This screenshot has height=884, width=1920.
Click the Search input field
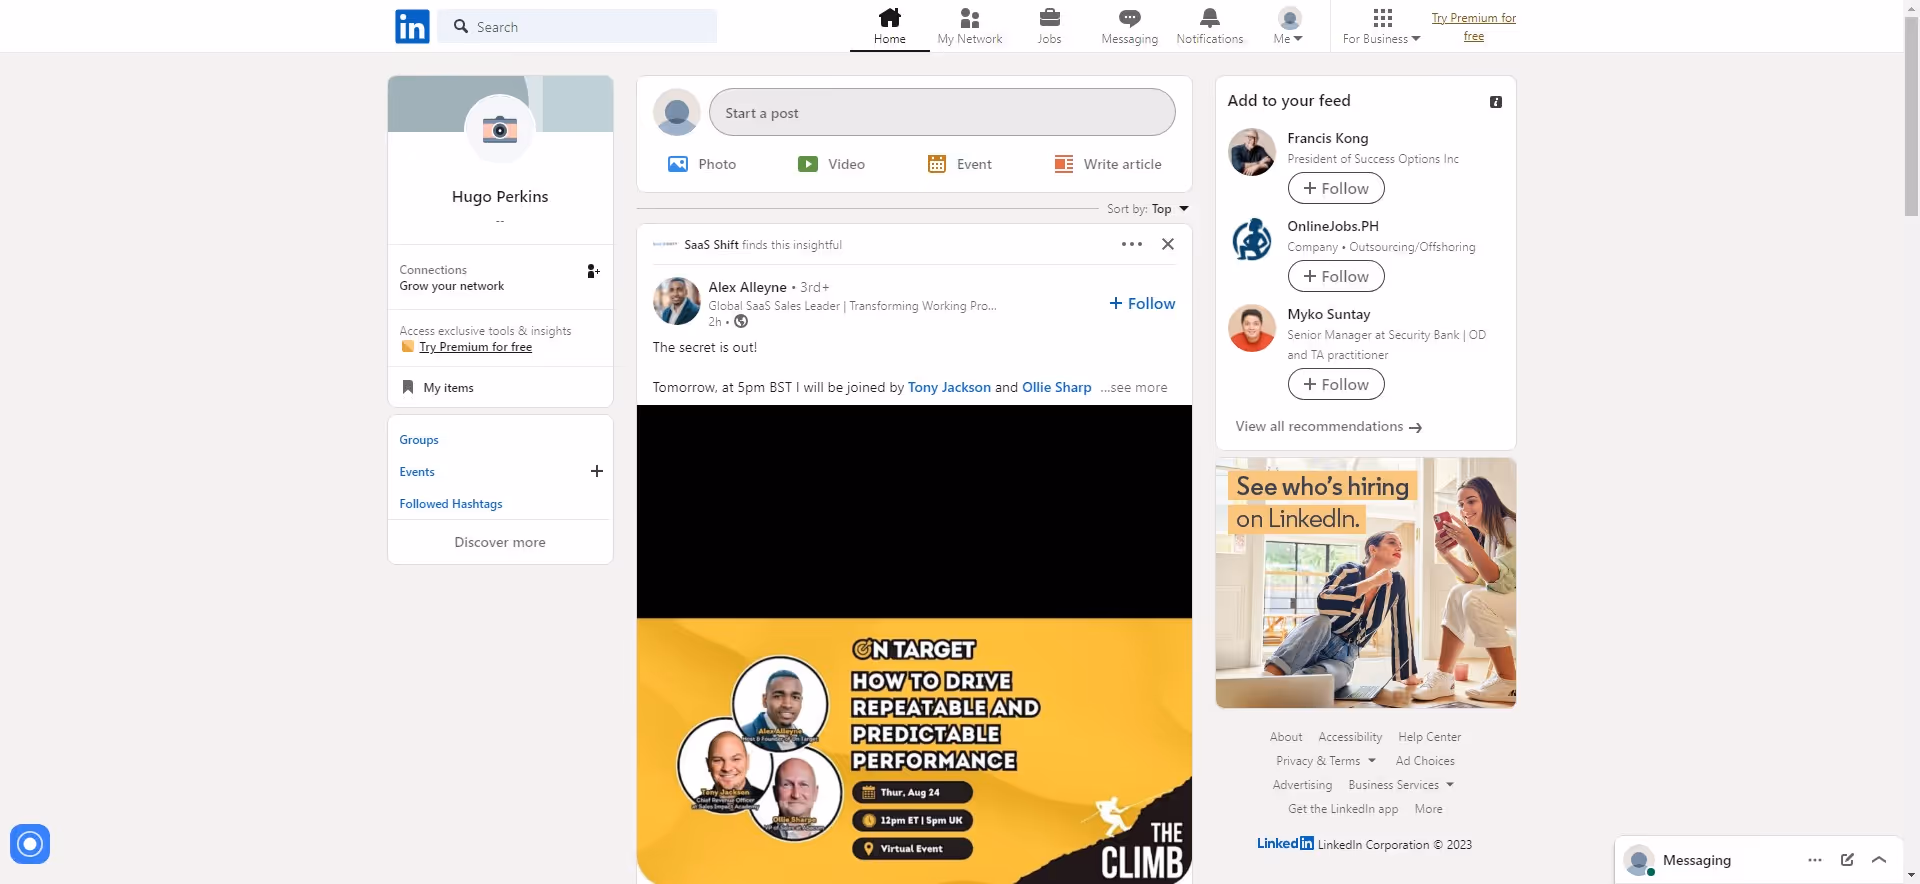pyautogui.click(x=578, y=26)
